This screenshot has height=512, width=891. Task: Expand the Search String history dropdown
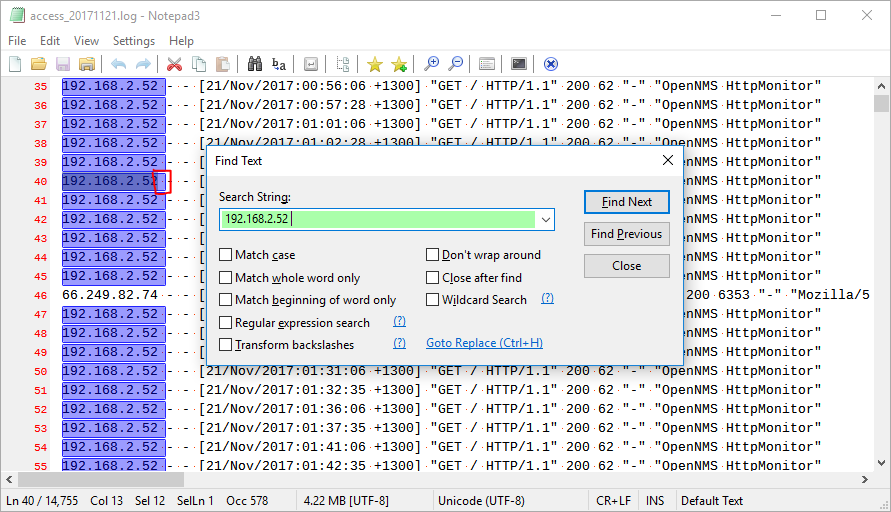(x=546, y=219)
